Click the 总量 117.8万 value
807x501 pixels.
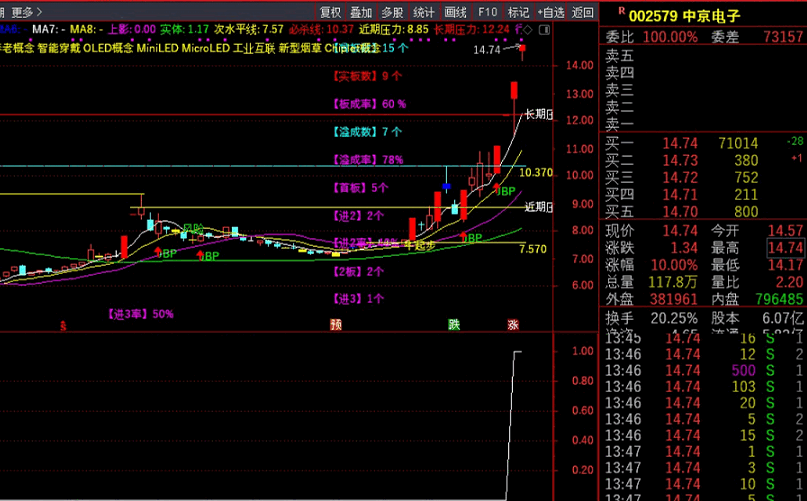[673, 282]
